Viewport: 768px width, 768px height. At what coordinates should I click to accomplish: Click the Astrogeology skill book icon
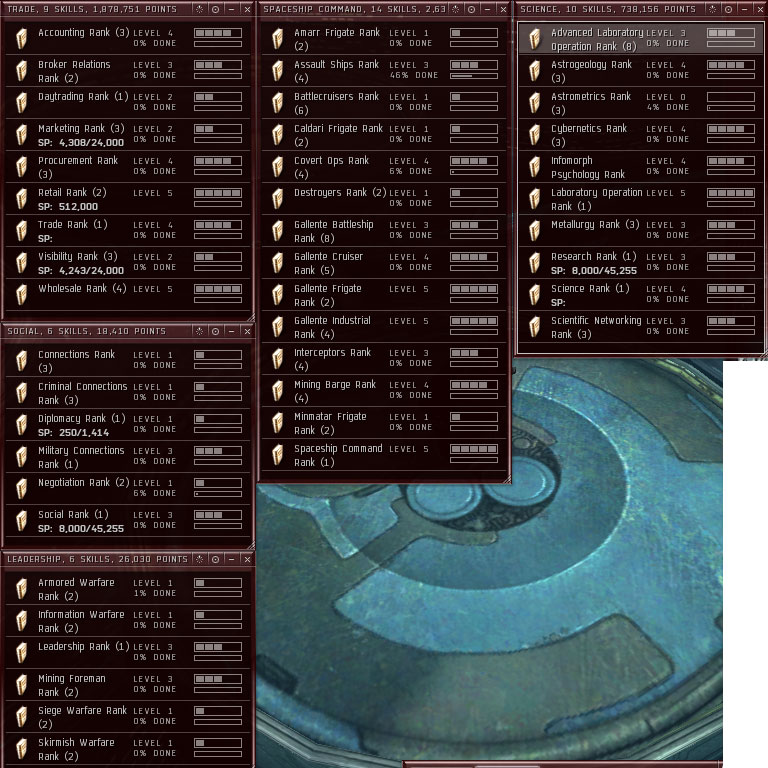534,71
